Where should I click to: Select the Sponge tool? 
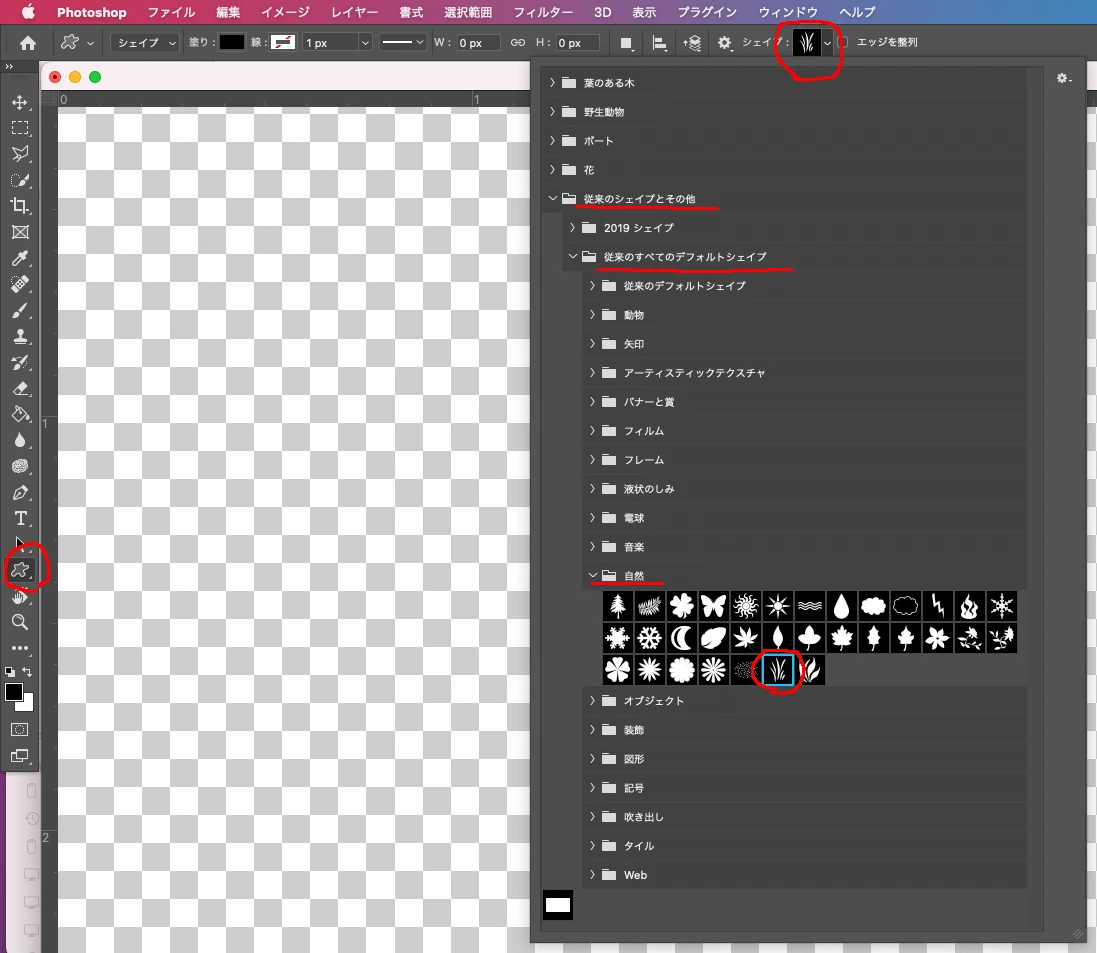pyautogui.click(x=20, y=467)
